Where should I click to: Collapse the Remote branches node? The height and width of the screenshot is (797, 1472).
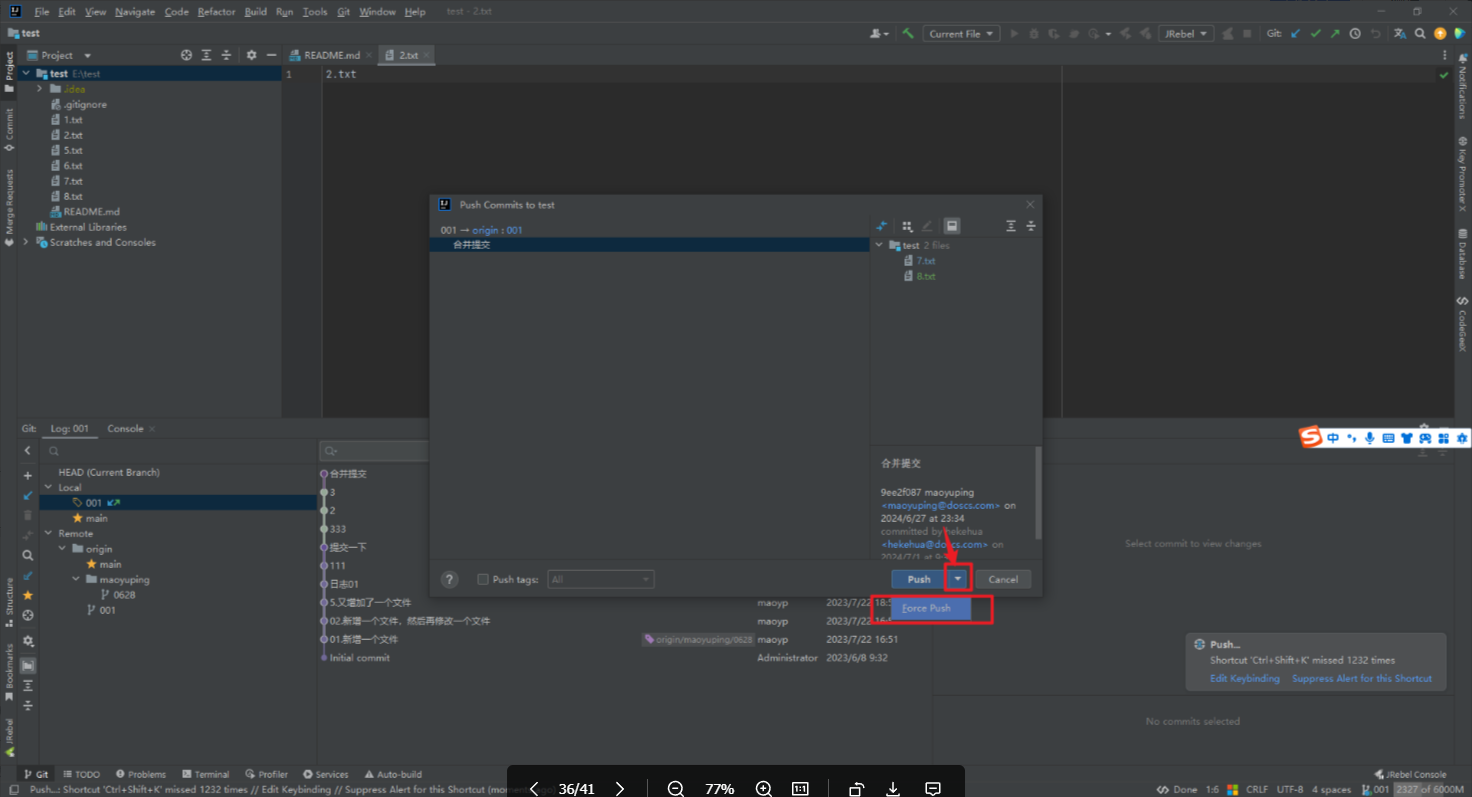48,534
